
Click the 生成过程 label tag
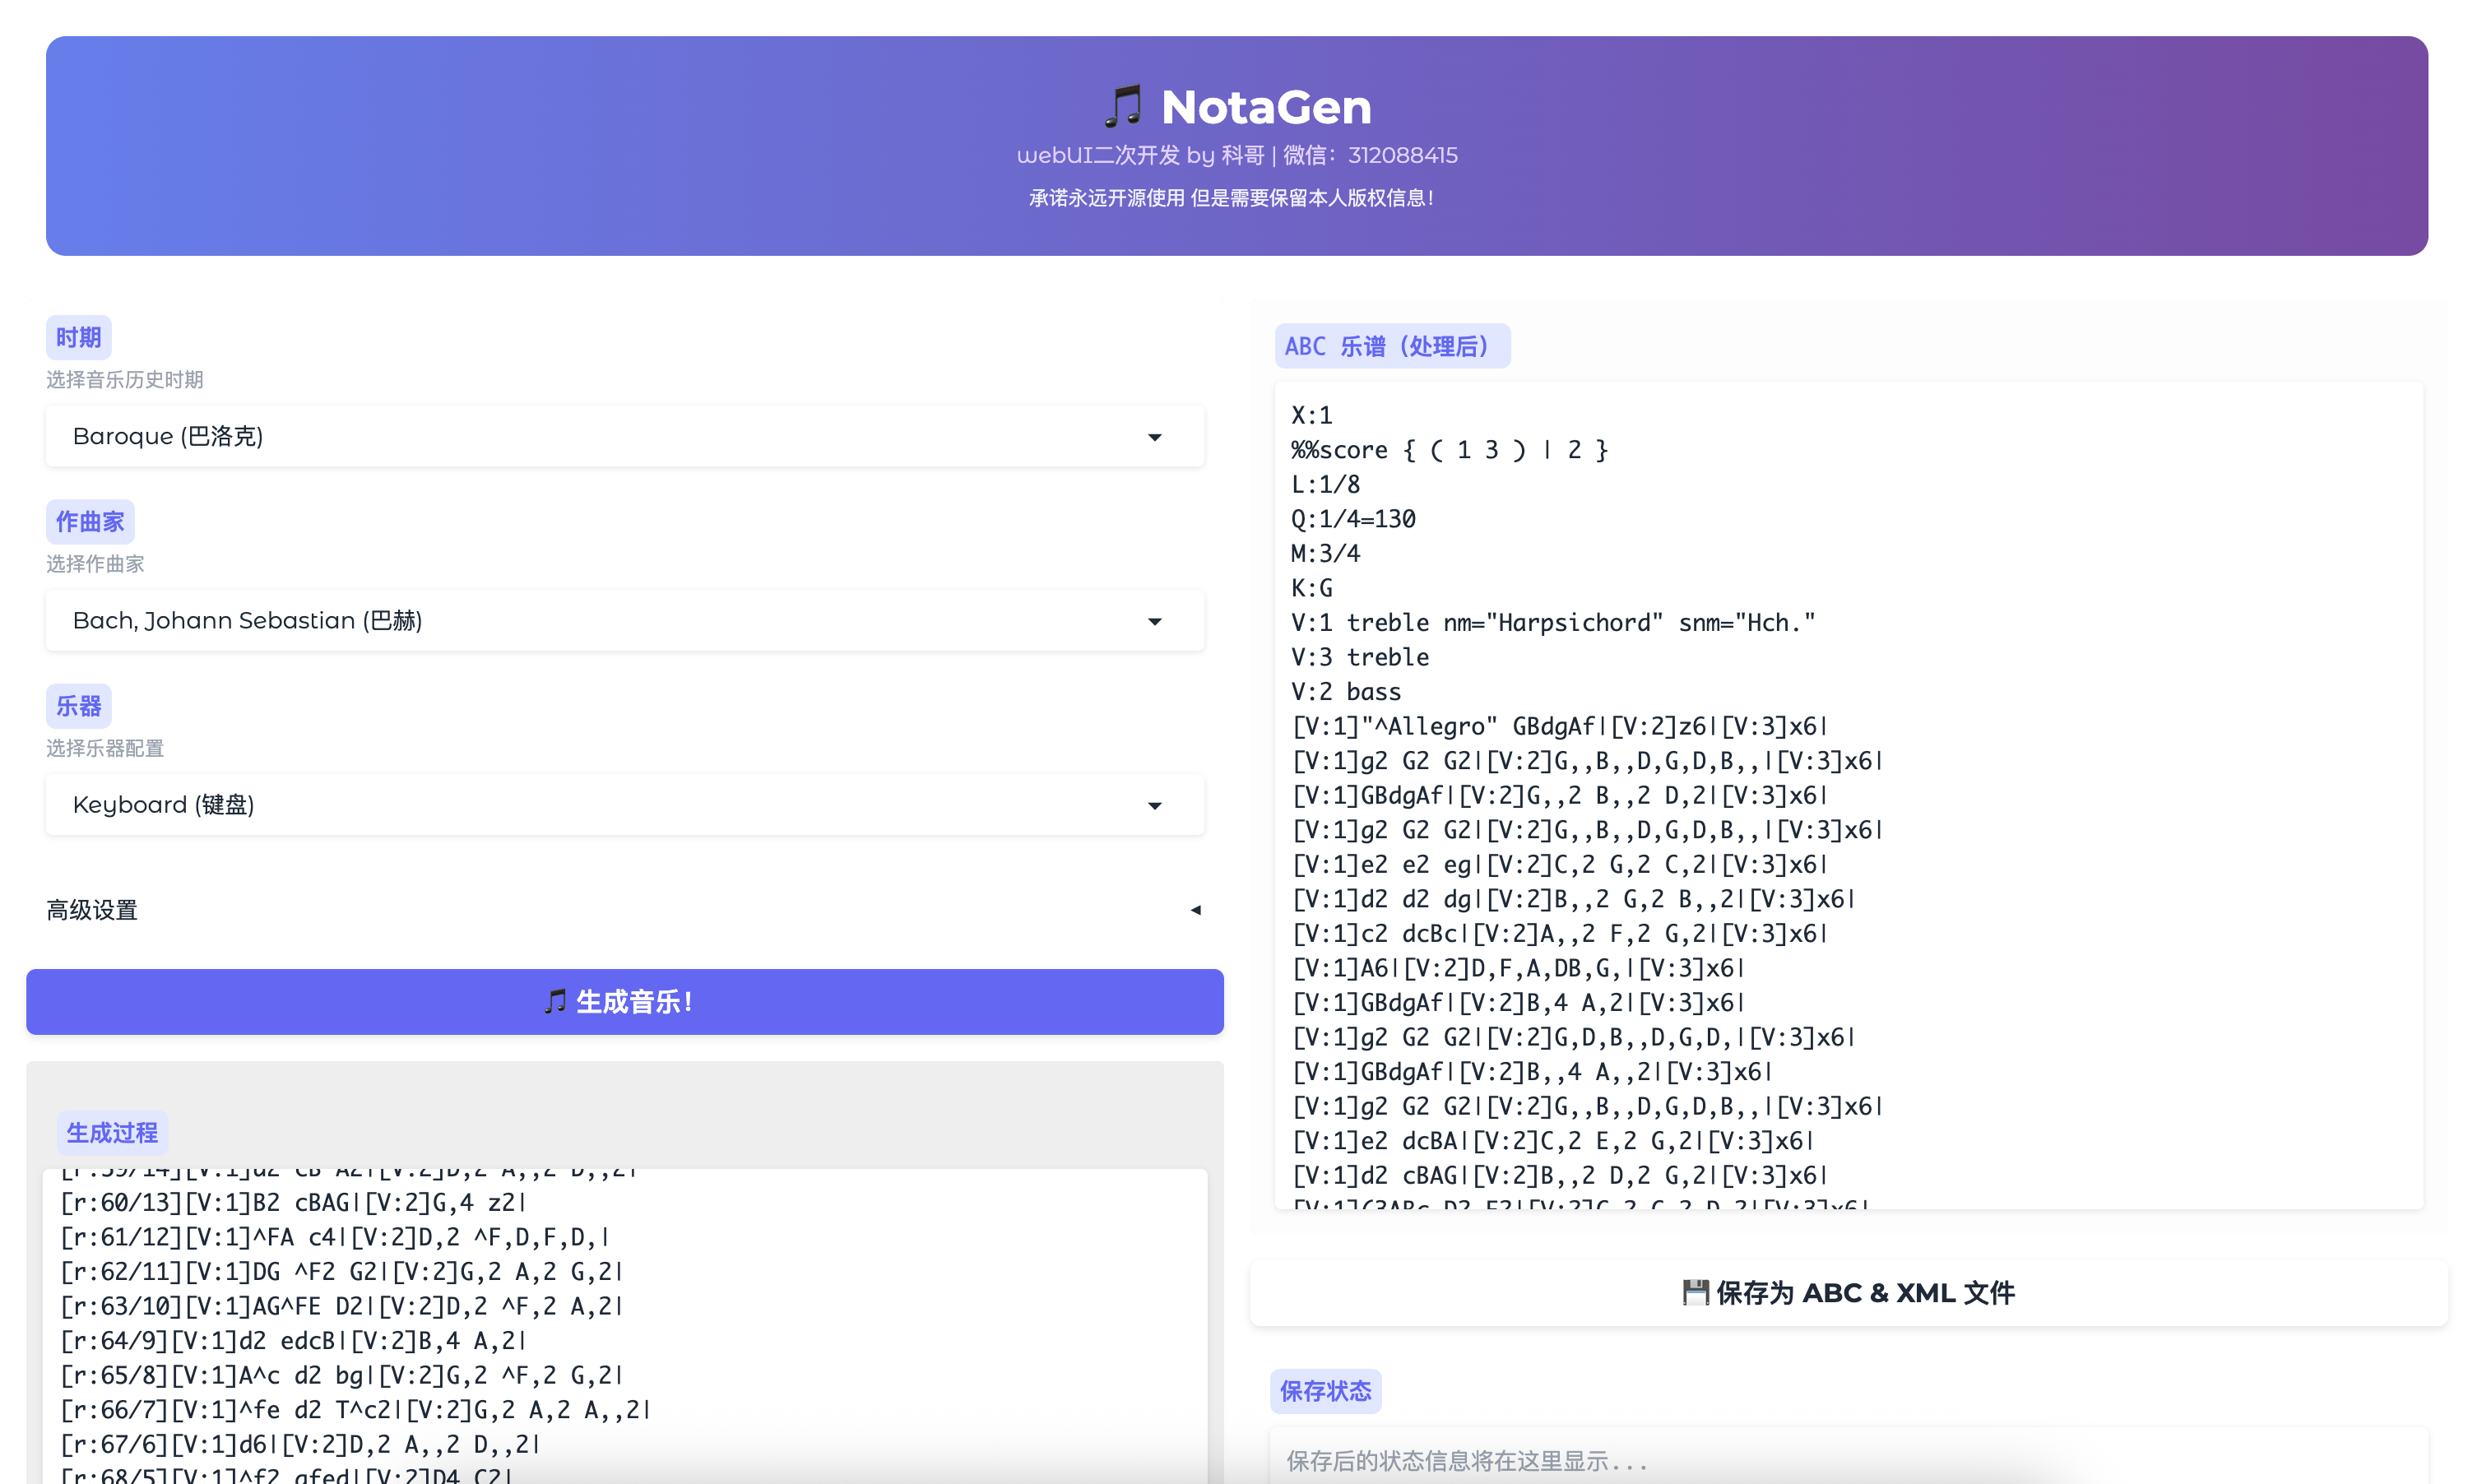click(x=112, y=1132)
